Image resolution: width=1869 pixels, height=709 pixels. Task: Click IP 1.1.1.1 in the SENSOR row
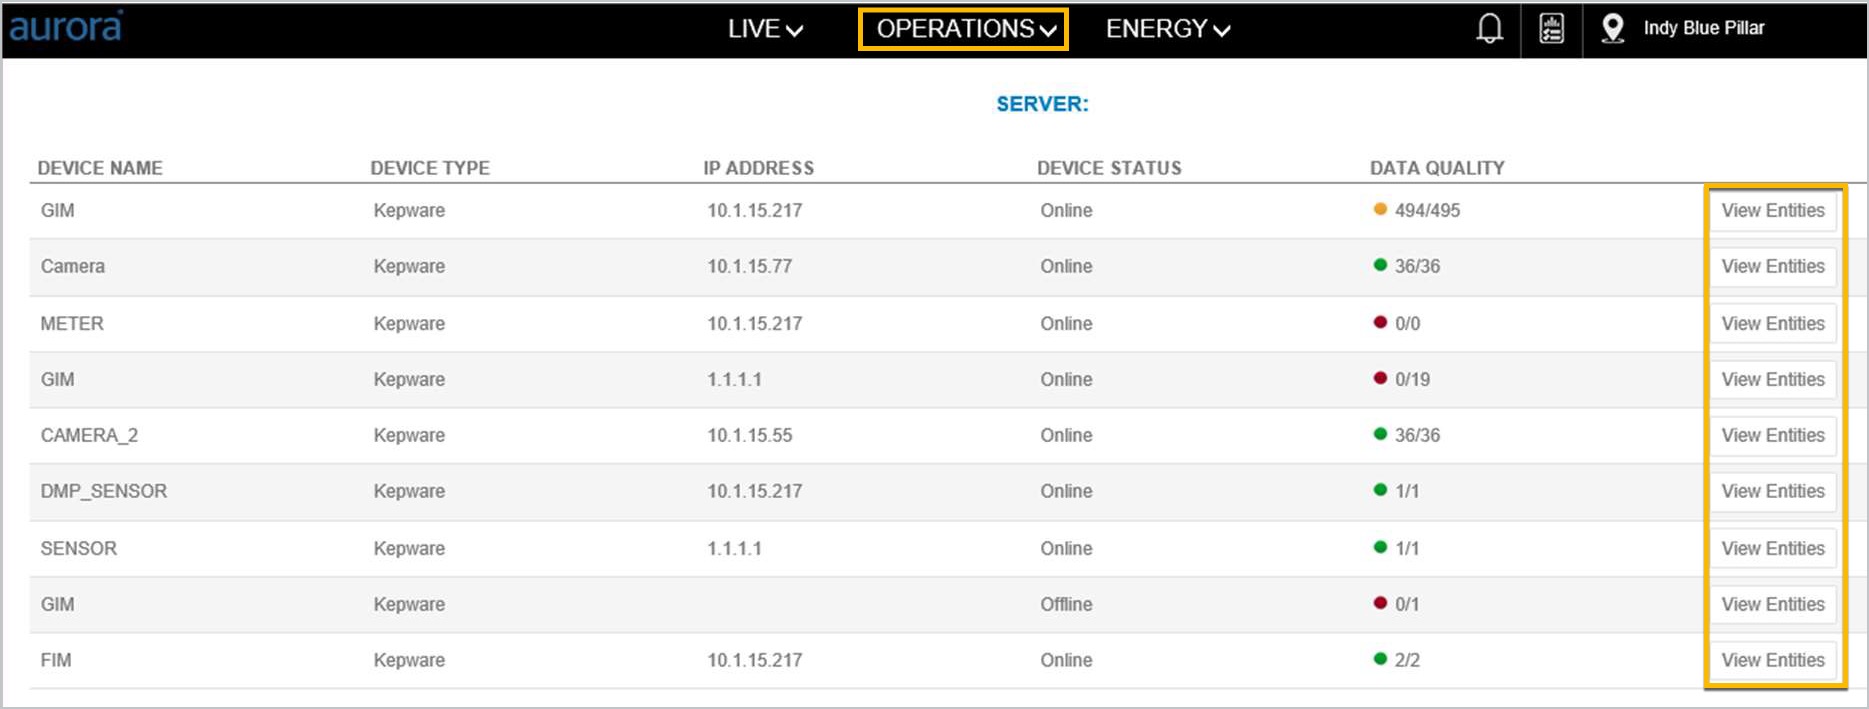734,549
